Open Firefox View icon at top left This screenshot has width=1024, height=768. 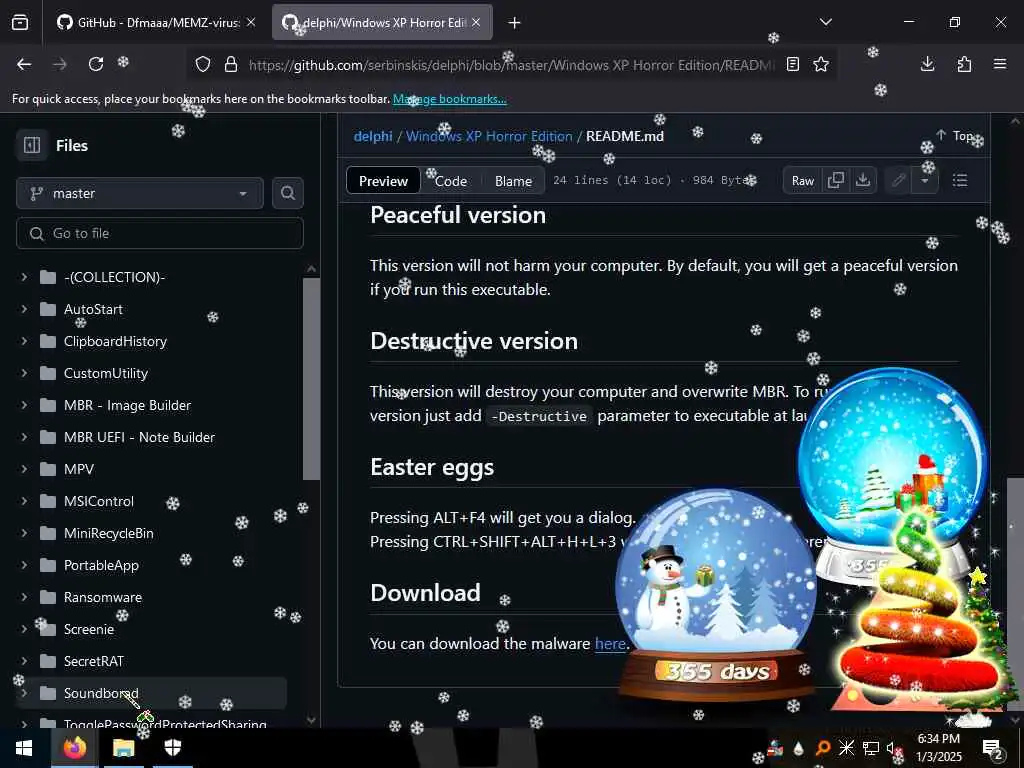tap(20, 22)
